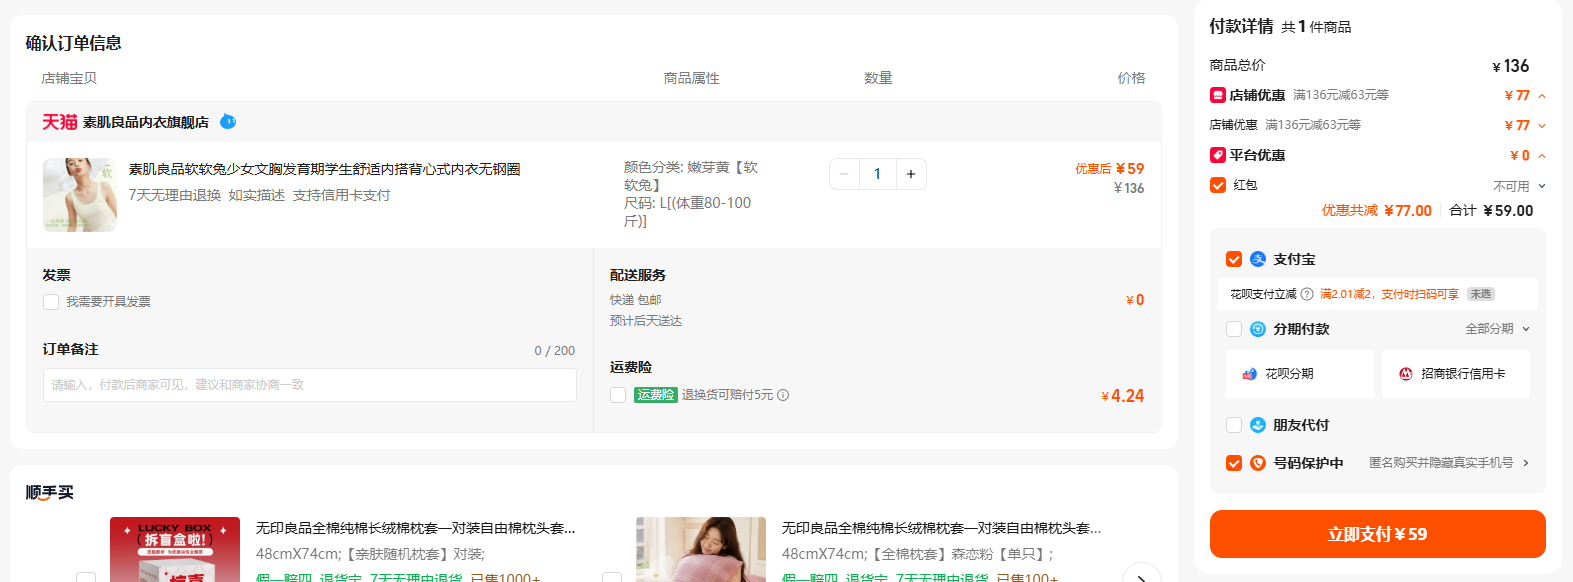Click the 未选 tag in 花呗支付立减 row

1481,294
